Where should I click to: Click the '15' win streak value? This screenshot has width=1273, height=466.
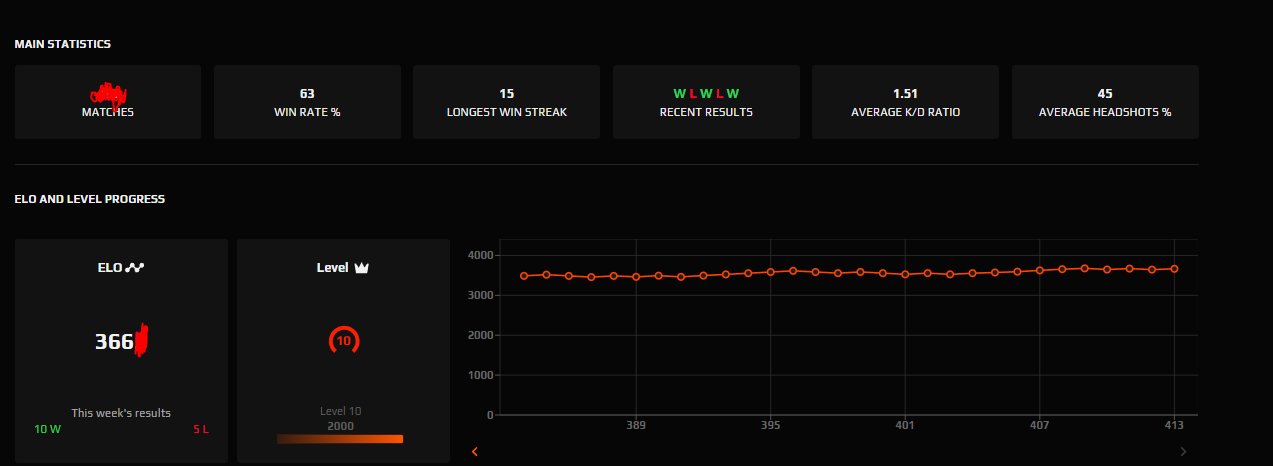click(x=507, y=93)
